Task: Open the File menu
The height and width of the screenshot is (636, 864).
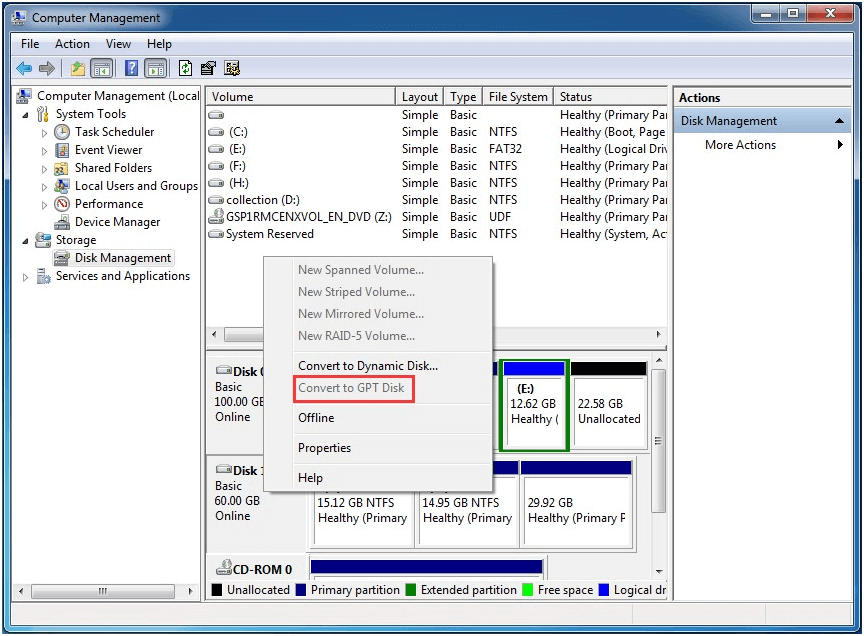Action: tap(30, 44)
